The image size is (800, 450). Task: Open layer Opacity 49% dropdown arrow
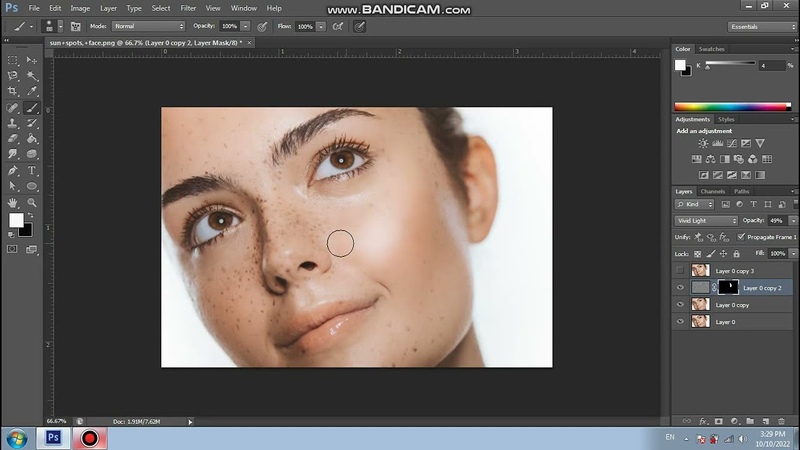pos(793,220)
